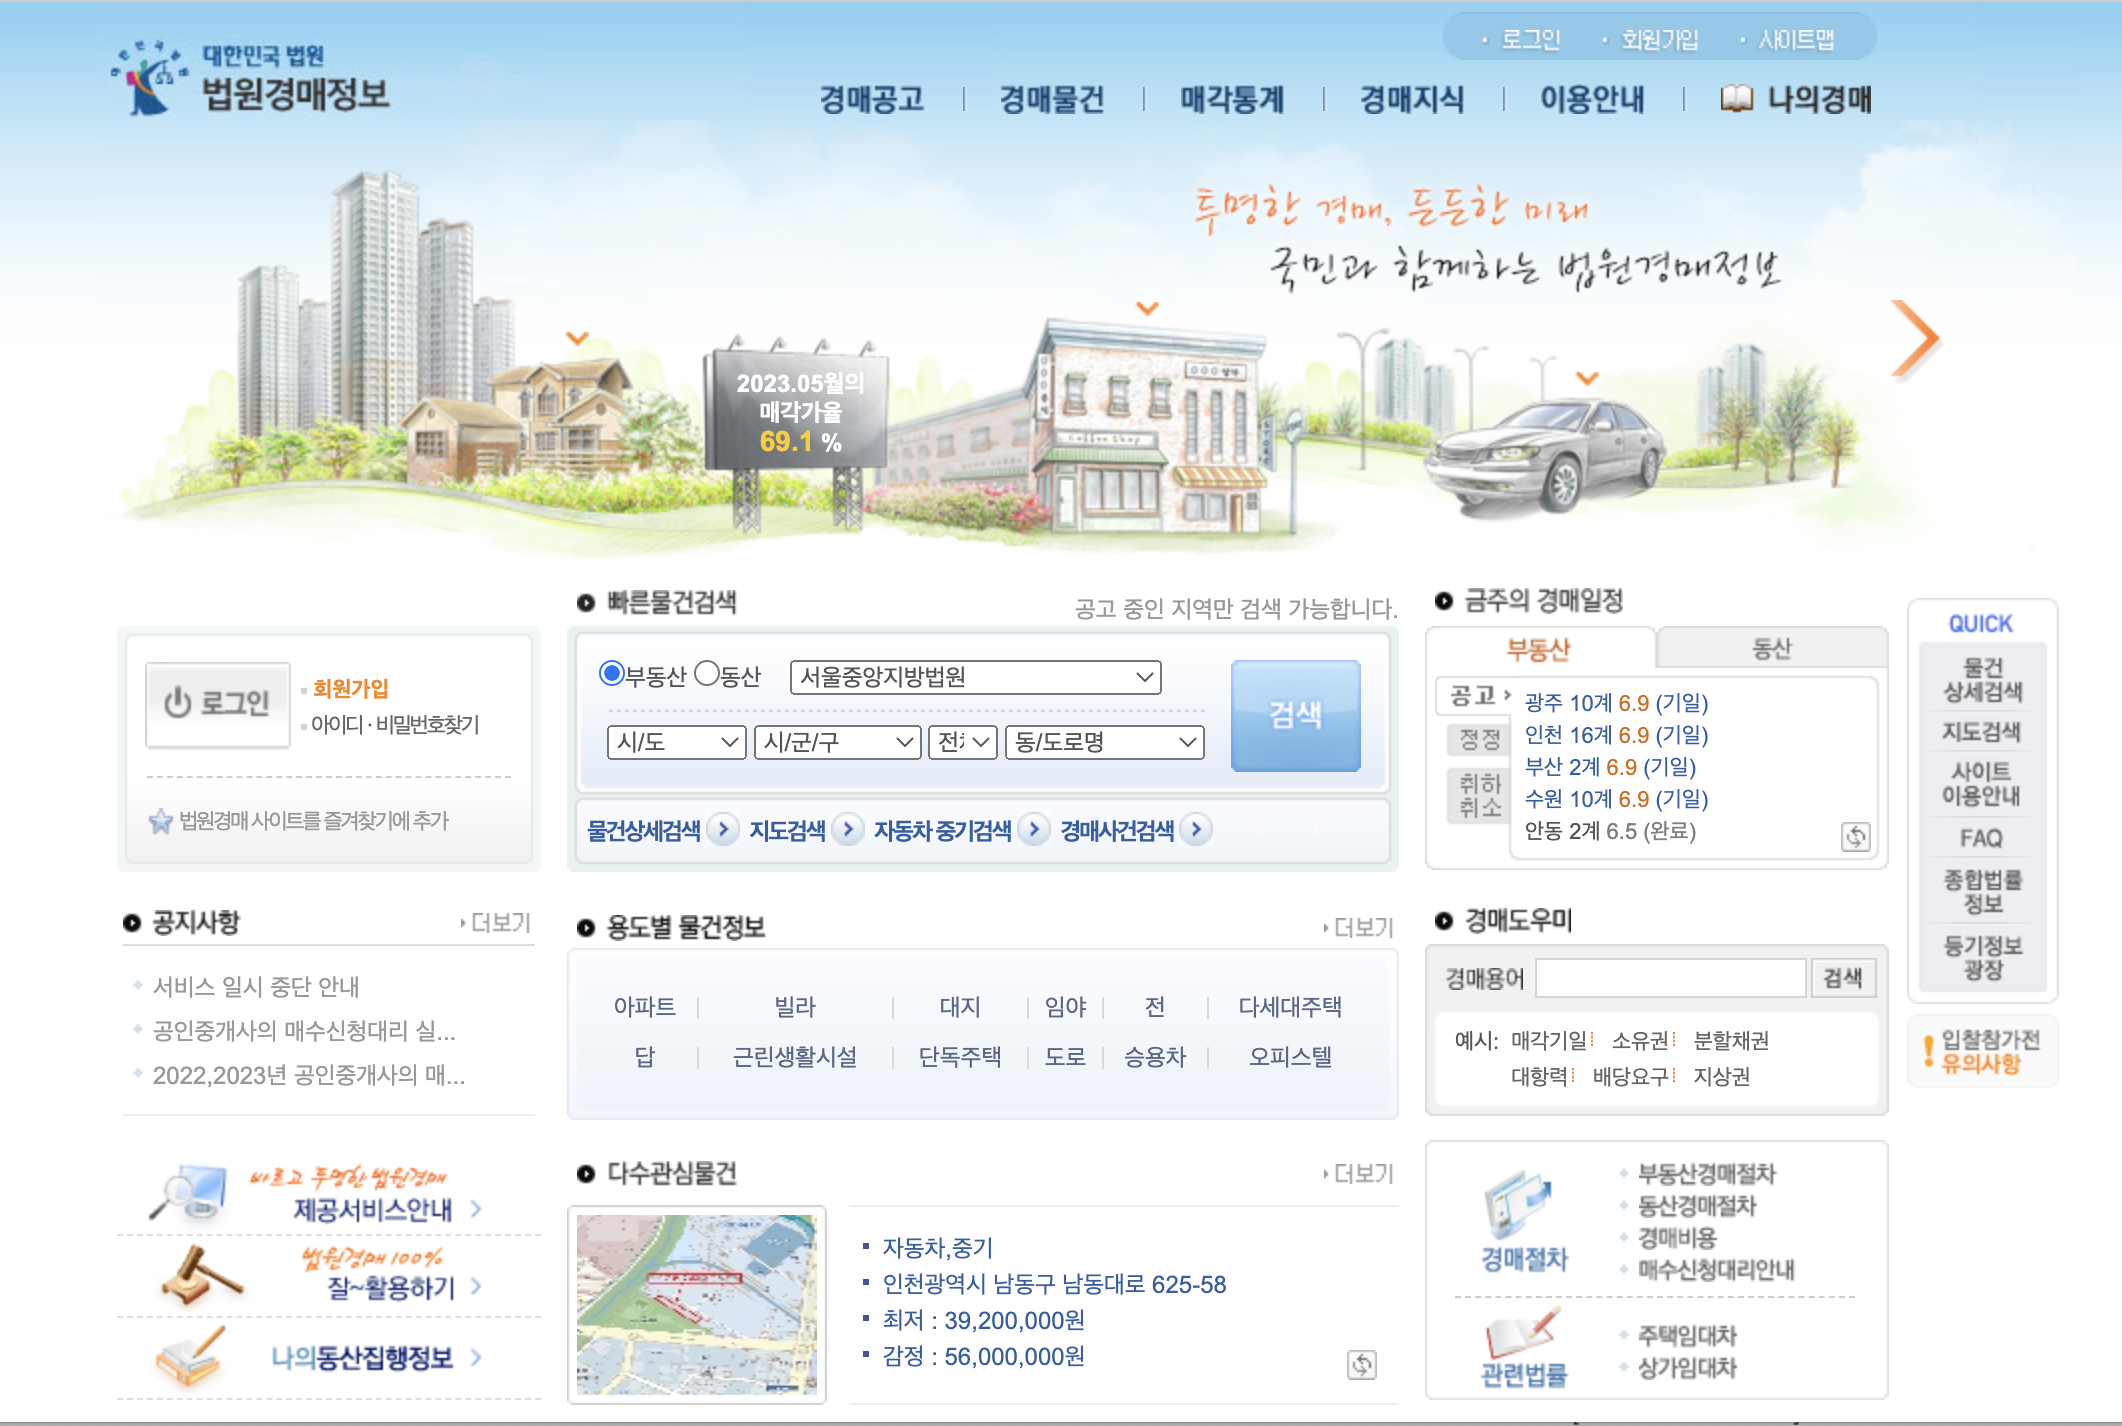Open the 경매물건 menu
2122x1426 pixels.
(1051, 99)
